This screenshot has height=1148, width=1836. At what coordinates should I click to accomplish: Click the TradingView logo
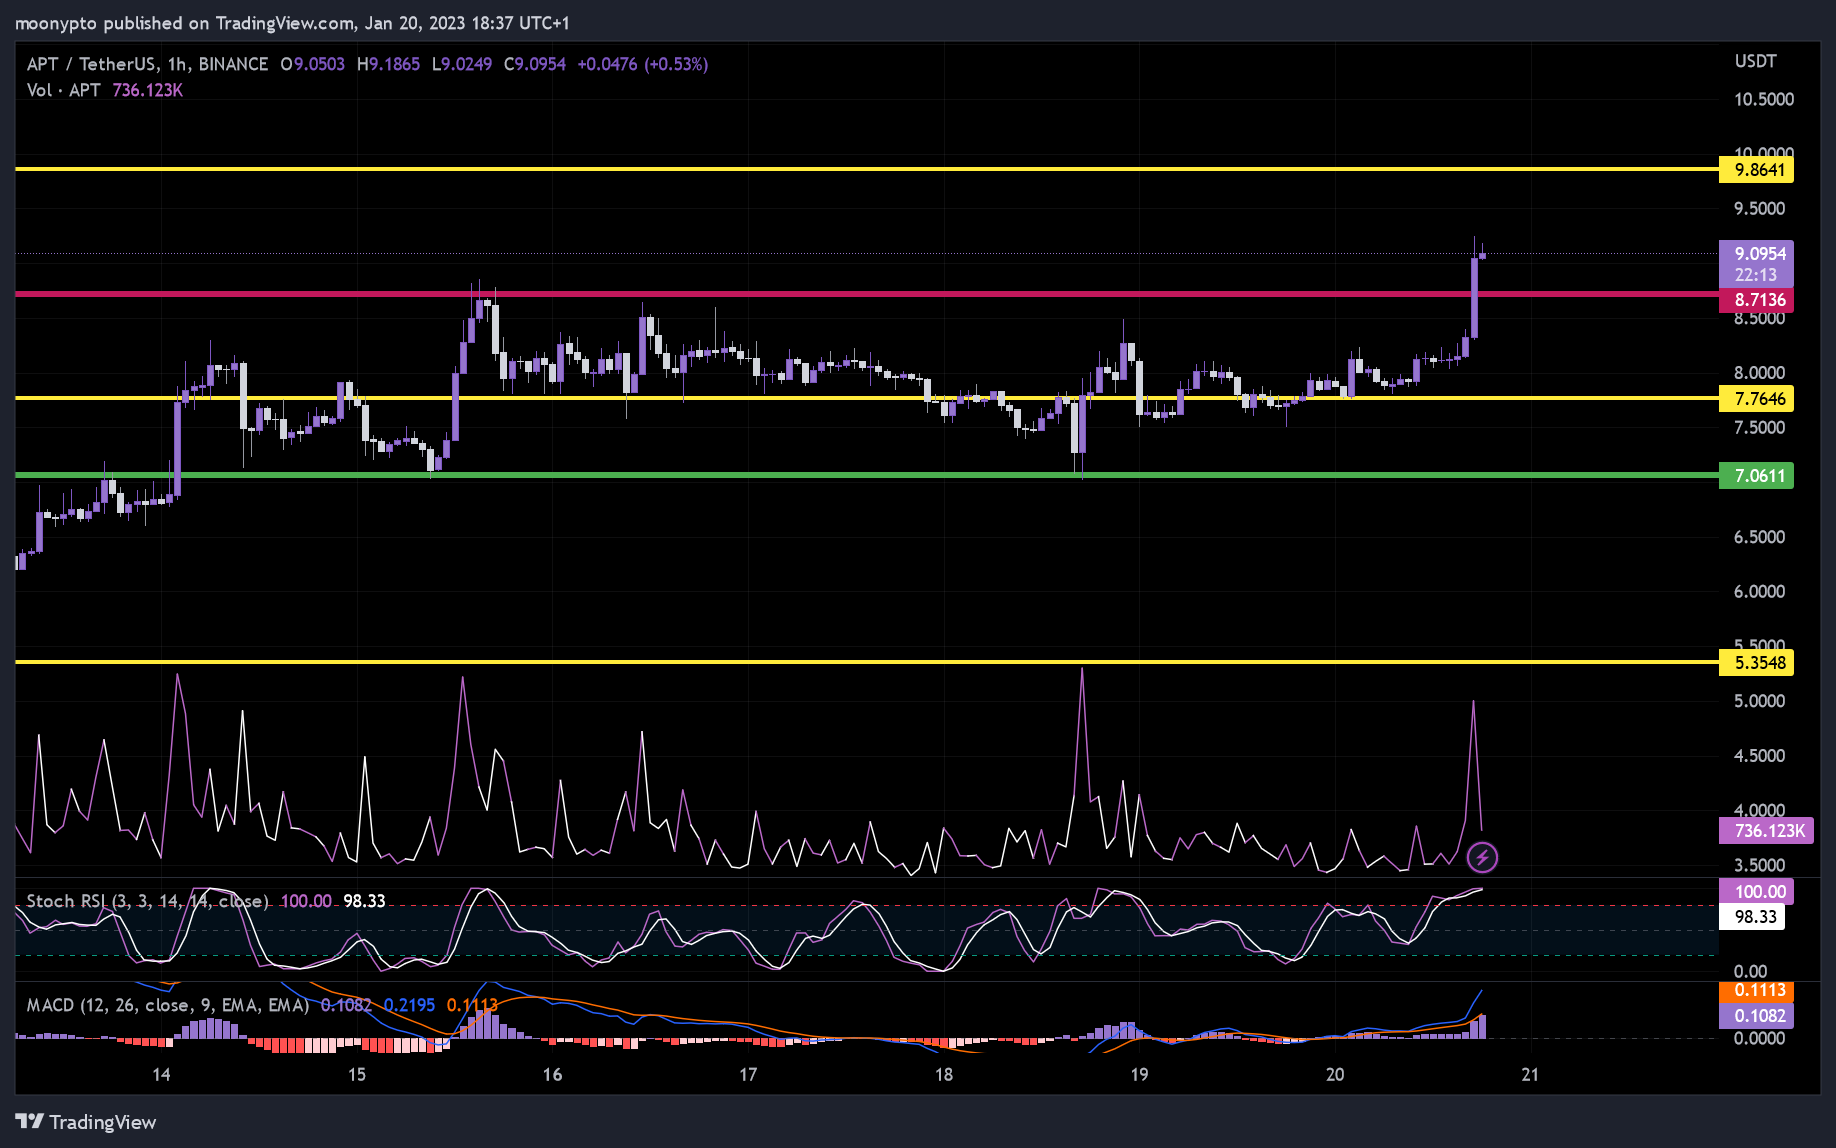(x=86, y=1122)
